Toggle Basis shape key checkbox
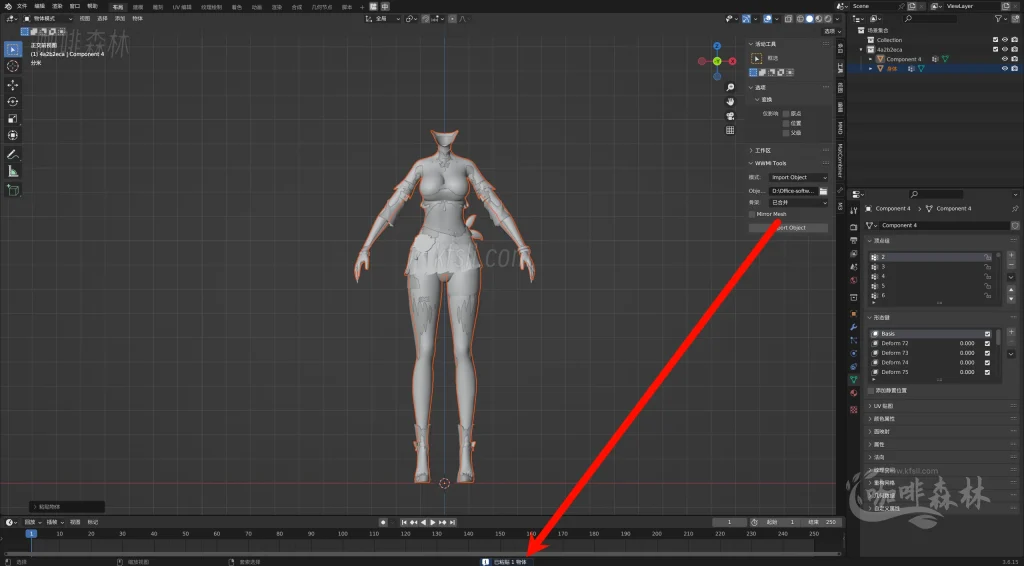 click(x=987, y=334)
